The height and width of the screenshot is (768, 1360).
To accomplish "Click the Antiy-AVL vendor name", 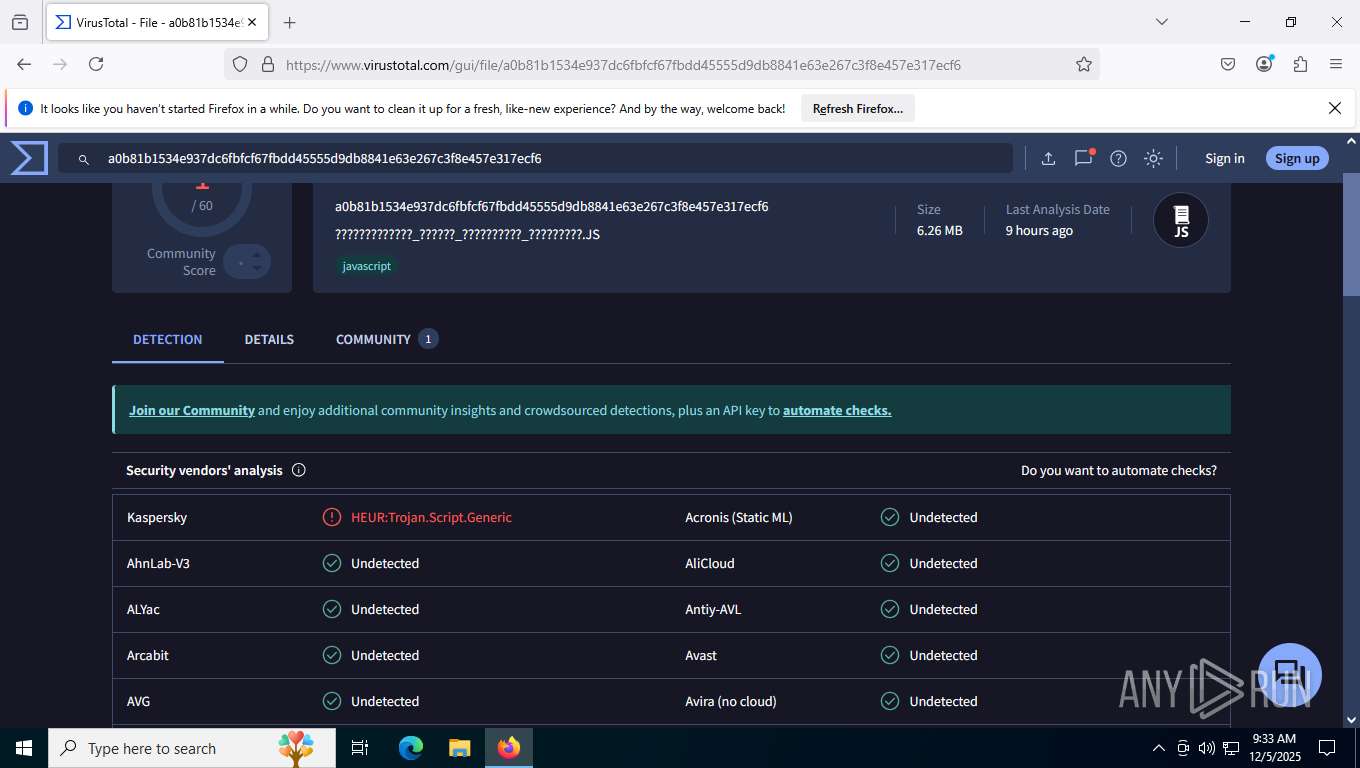I will (713, 609).
